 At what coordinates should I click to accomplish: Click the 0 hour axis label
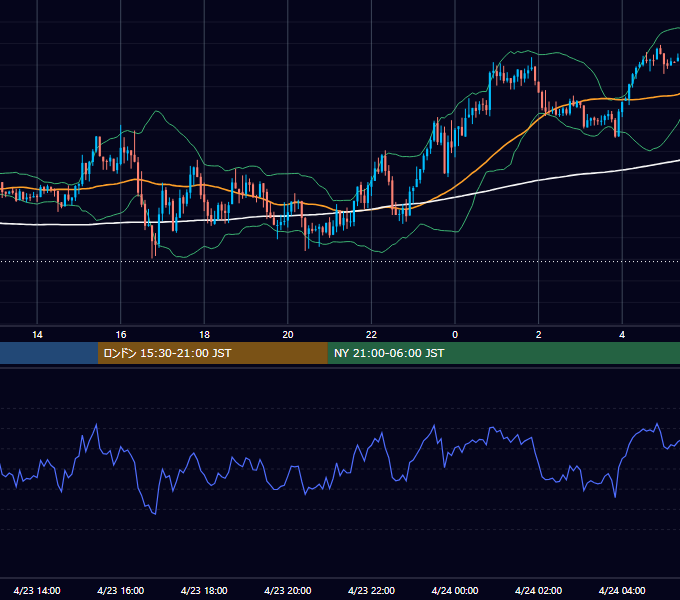455,335
